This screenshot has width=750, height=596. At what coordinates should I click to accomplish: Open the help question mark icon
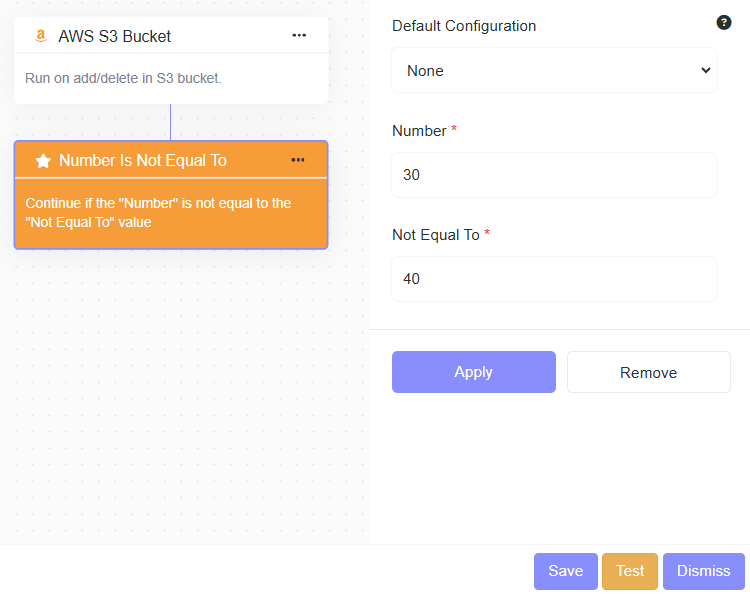(x=724, y=22)
